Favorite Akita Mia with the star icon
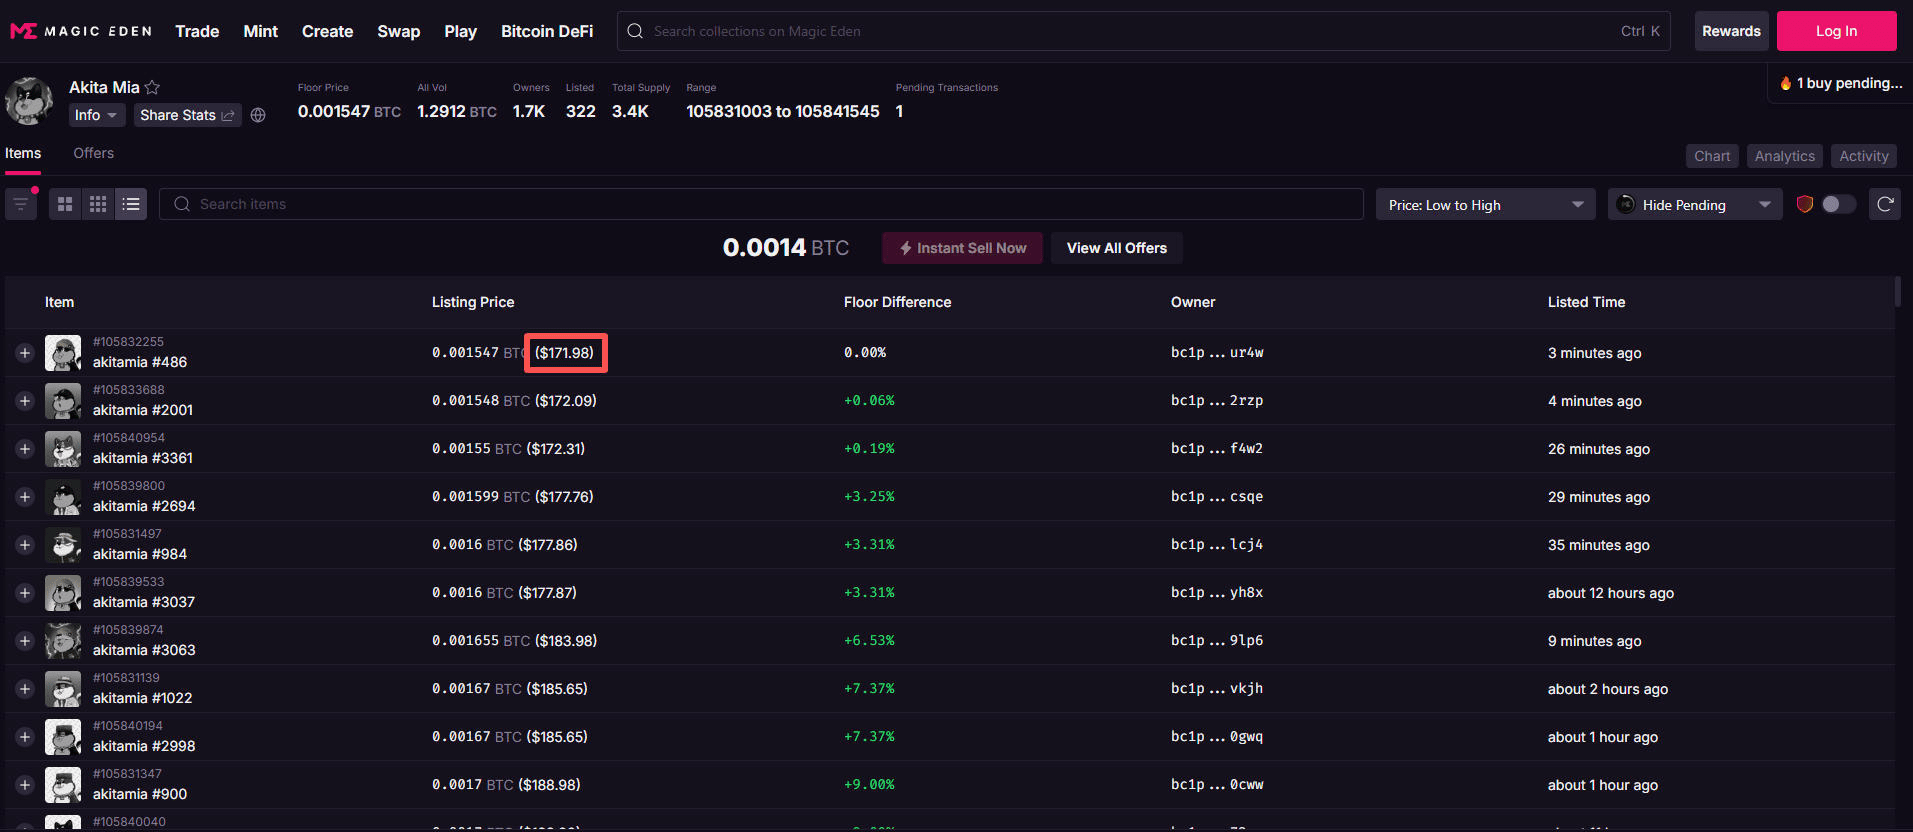 point(152,88)
